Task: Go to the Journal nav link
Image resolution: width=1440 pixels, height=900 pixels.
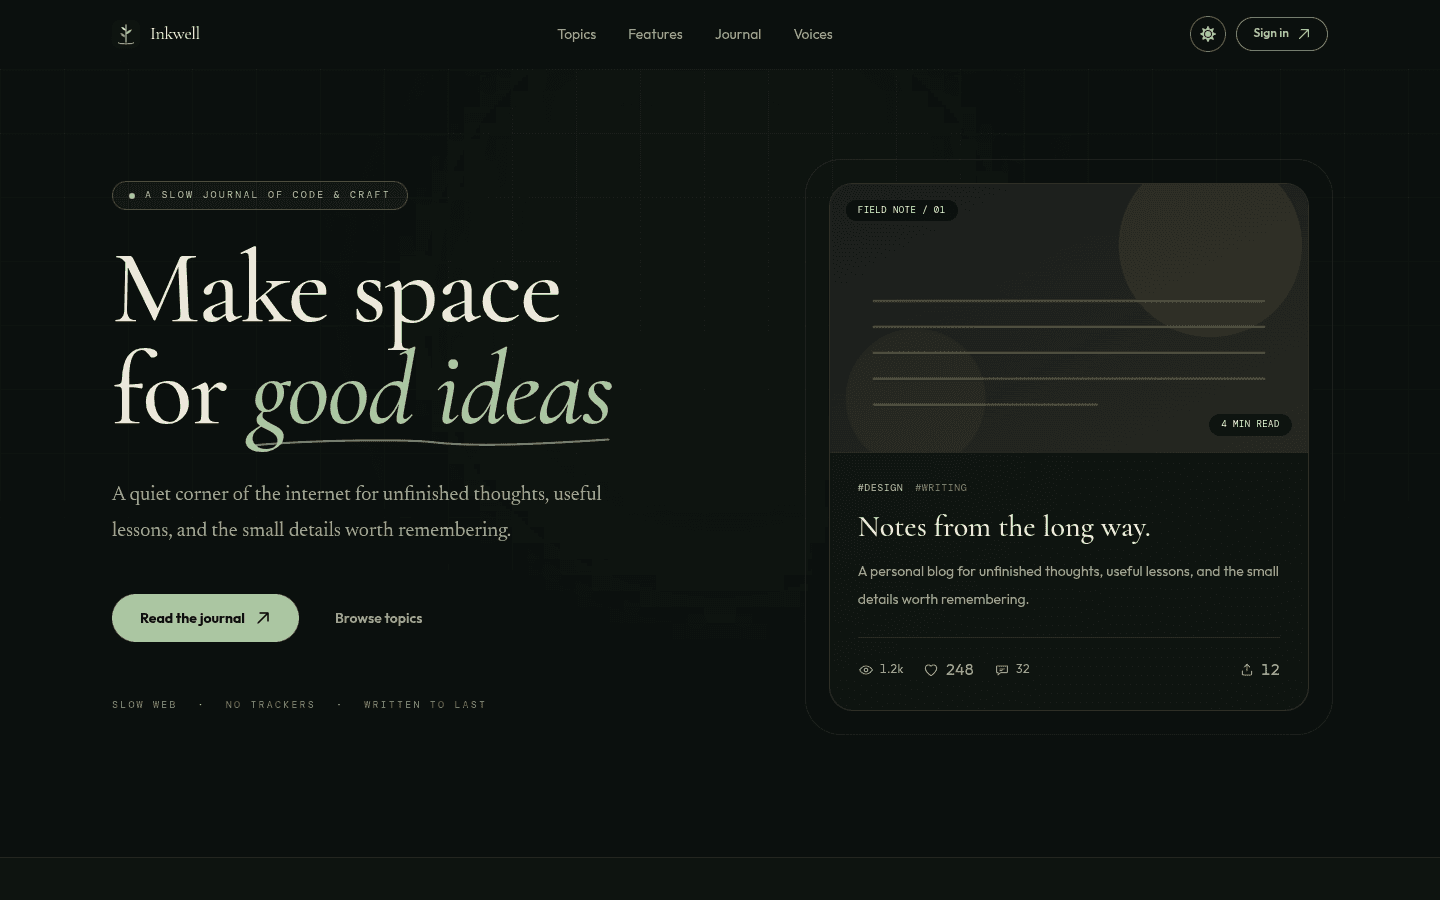Action: tap(738, 34)
